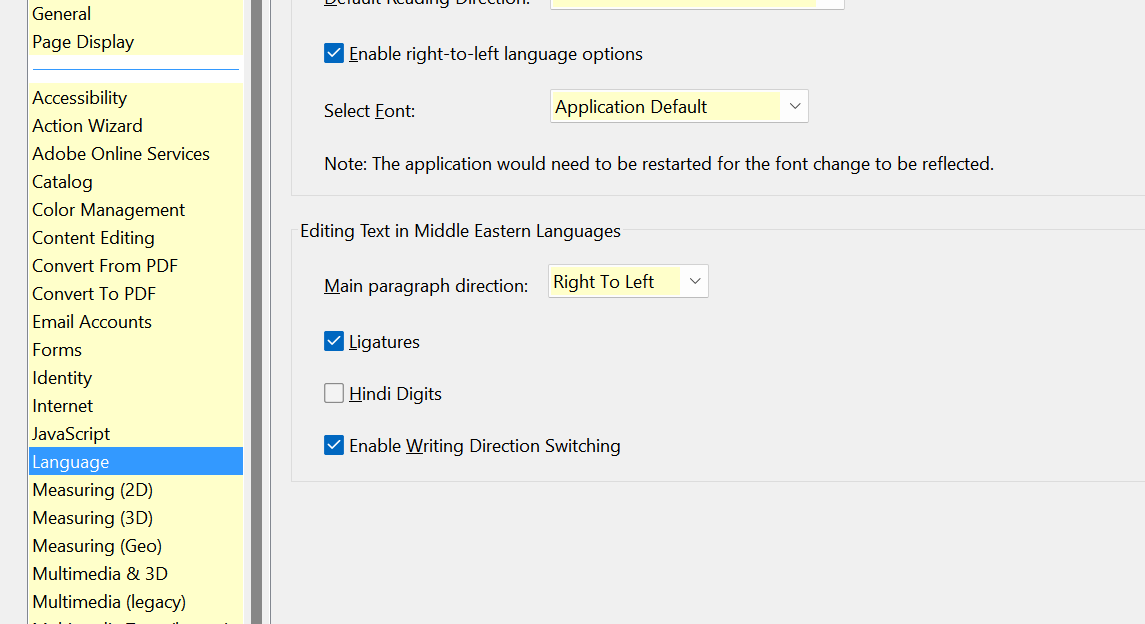Enable the Hindi Digits checkbox

pyautogui.click(x=334, y=393)
